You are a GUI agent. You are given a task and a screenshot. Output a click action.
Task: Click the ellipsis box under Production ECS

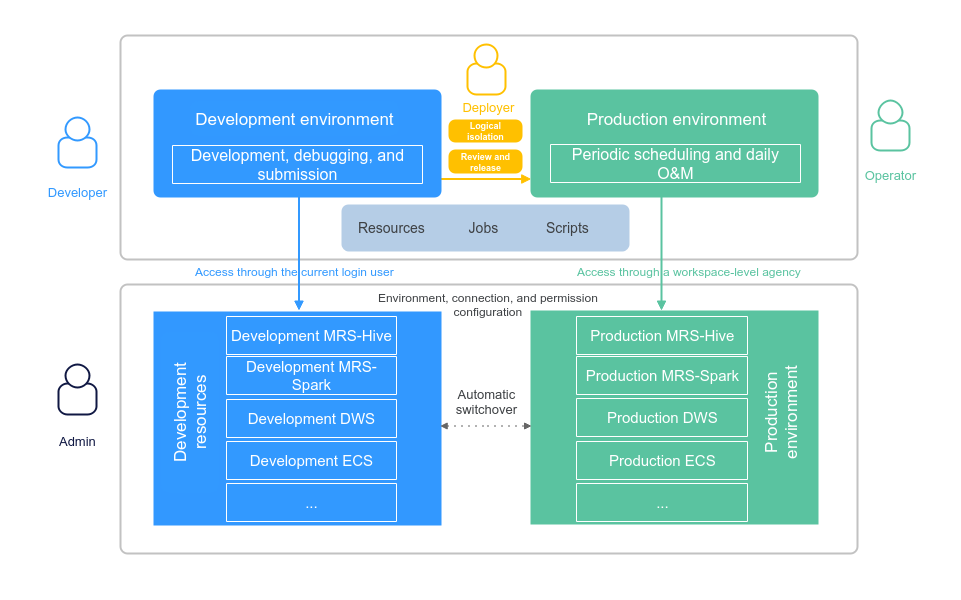[x=662, y=503]
